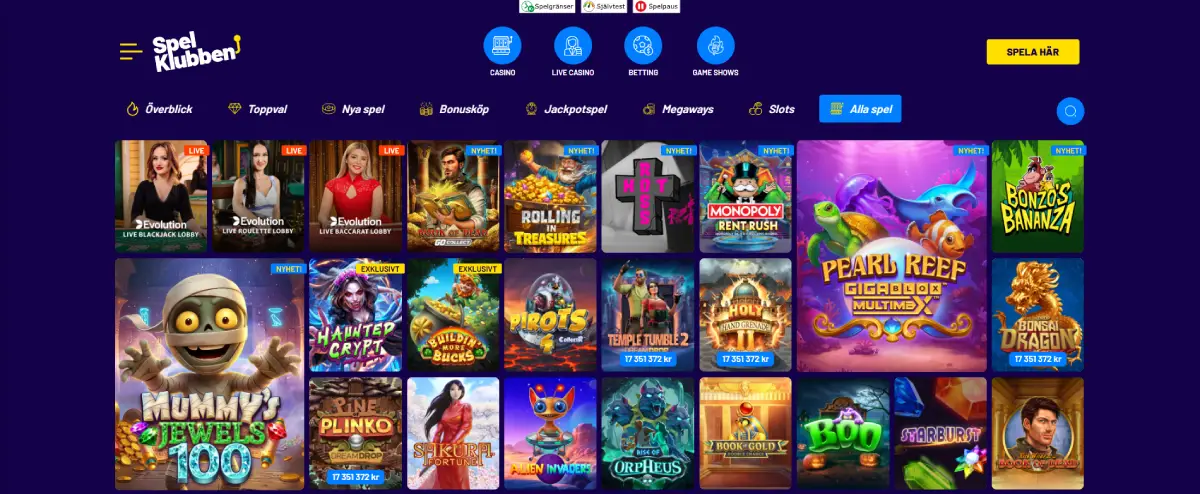The image size is (1200, 494).
Task: Open the Live Casino icon
Action: coord(573,46)
